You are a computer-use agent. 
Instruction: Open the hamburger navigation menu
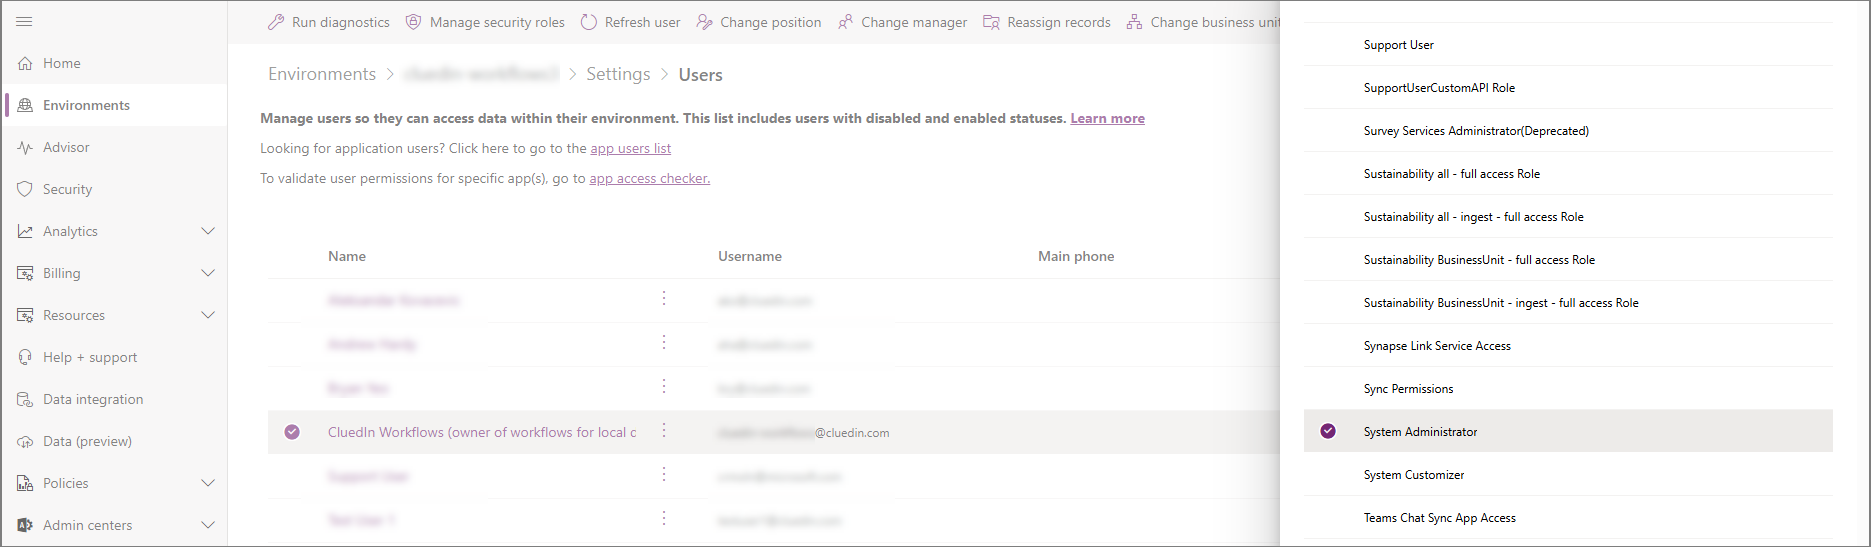point(25,21)
